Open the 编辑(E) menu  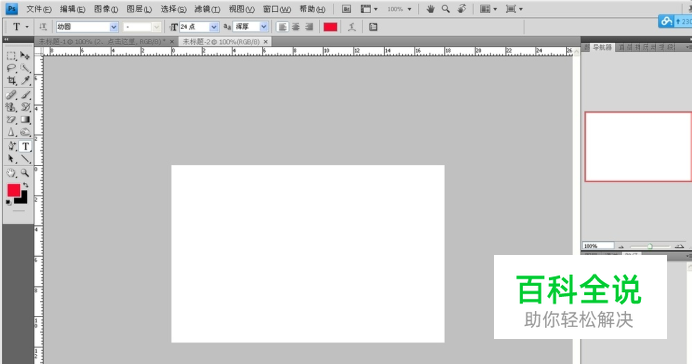(x=72, y=9)
